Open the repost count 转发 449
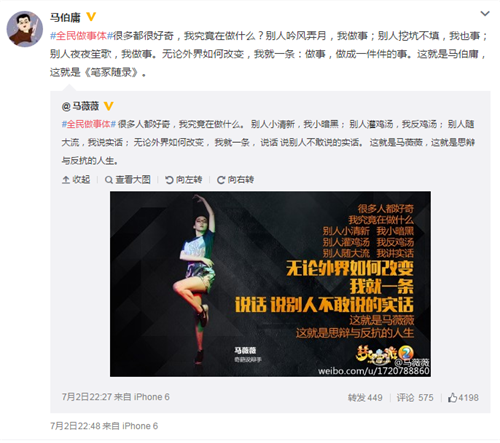This screenshot has height=443, width=500. 365,397
